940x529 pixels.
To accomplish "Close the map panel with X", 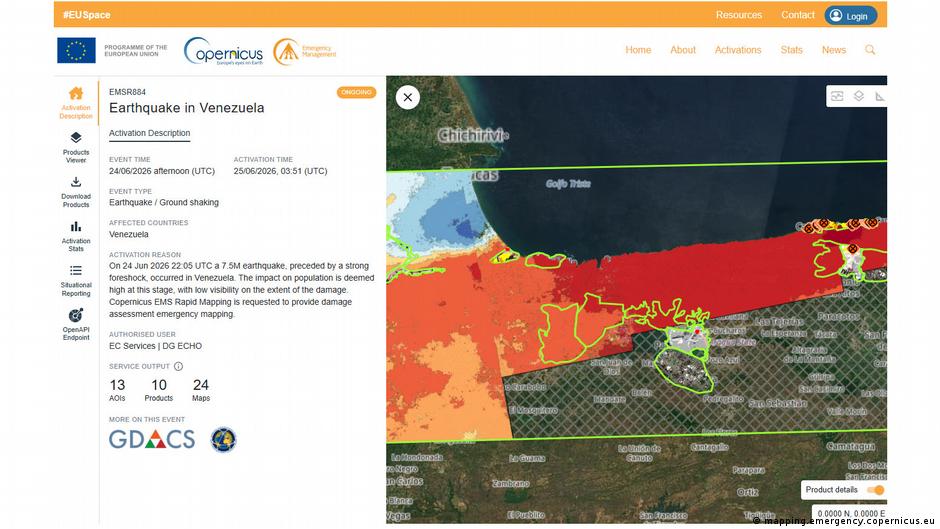I will (x=408, y=97).
